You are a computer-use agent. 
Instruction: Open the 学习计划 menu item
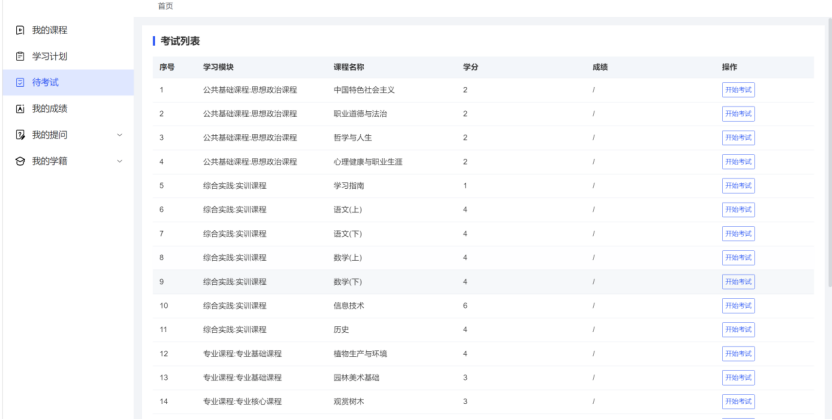pyautogui.click(x=49, y=57)
